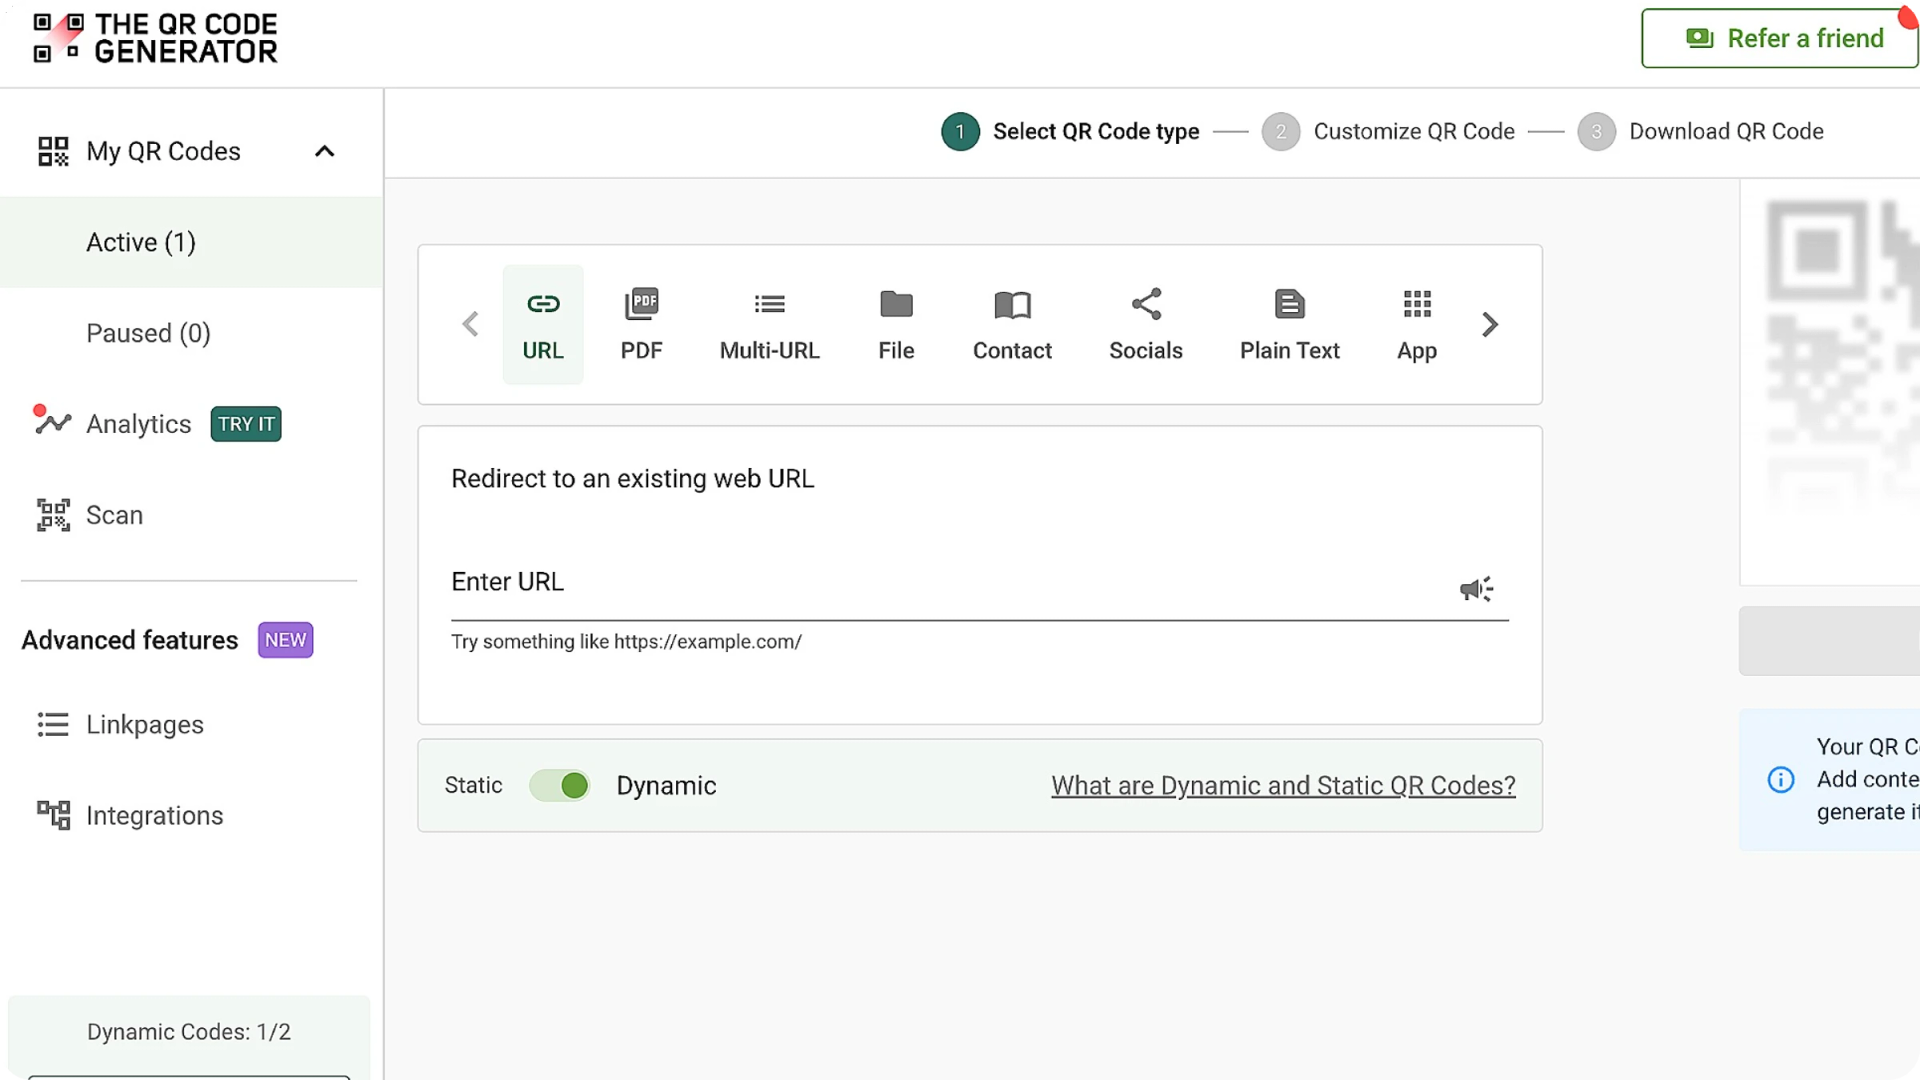Collapse the My QR Codes section
The image size is (1920, 1080).
click(324, 151)
